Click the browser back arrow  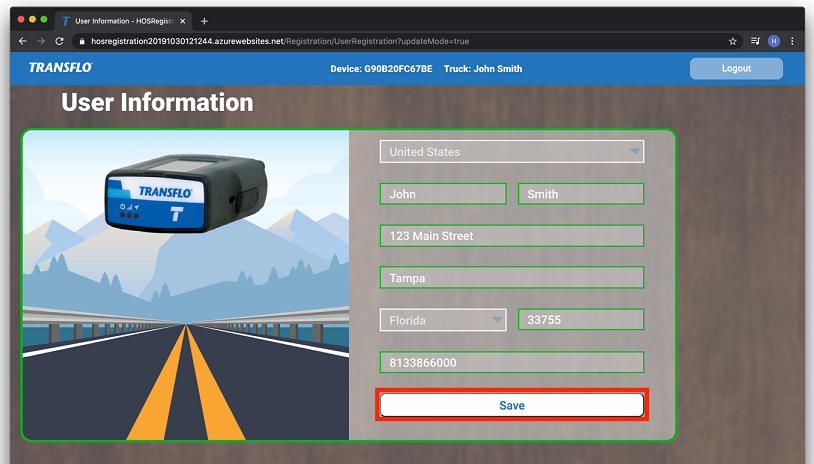(x=22, y=41)
